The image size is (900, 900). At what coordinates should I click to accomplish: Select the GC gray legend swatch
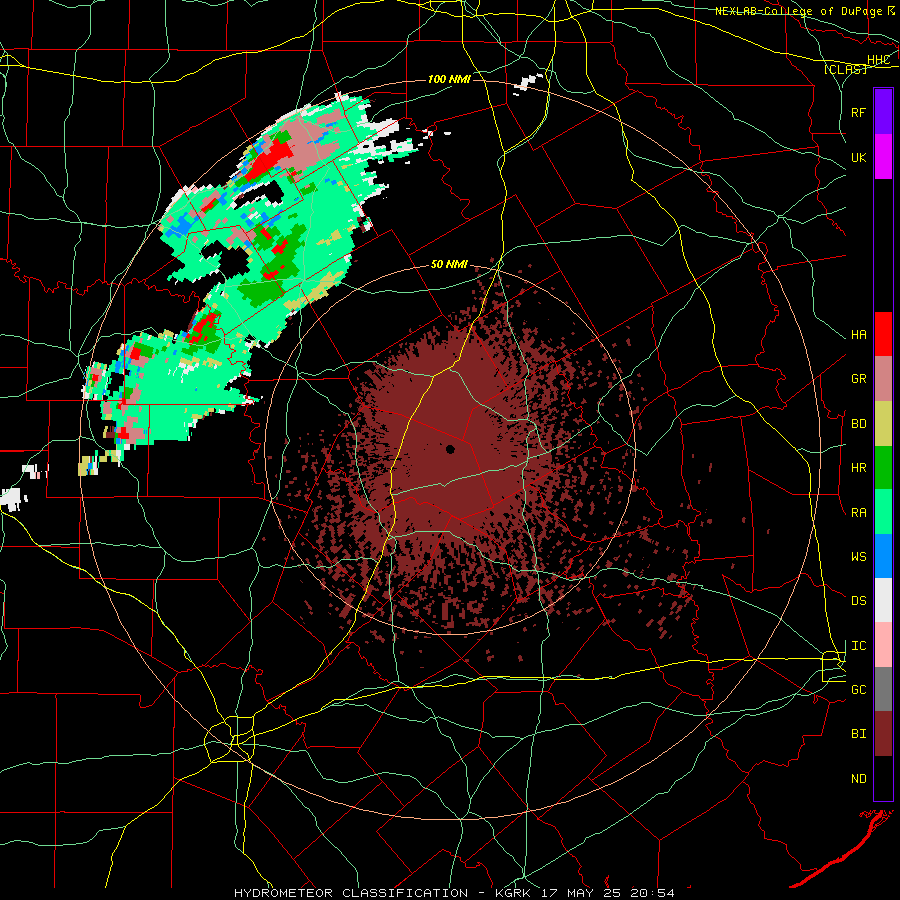coord(883,689)
